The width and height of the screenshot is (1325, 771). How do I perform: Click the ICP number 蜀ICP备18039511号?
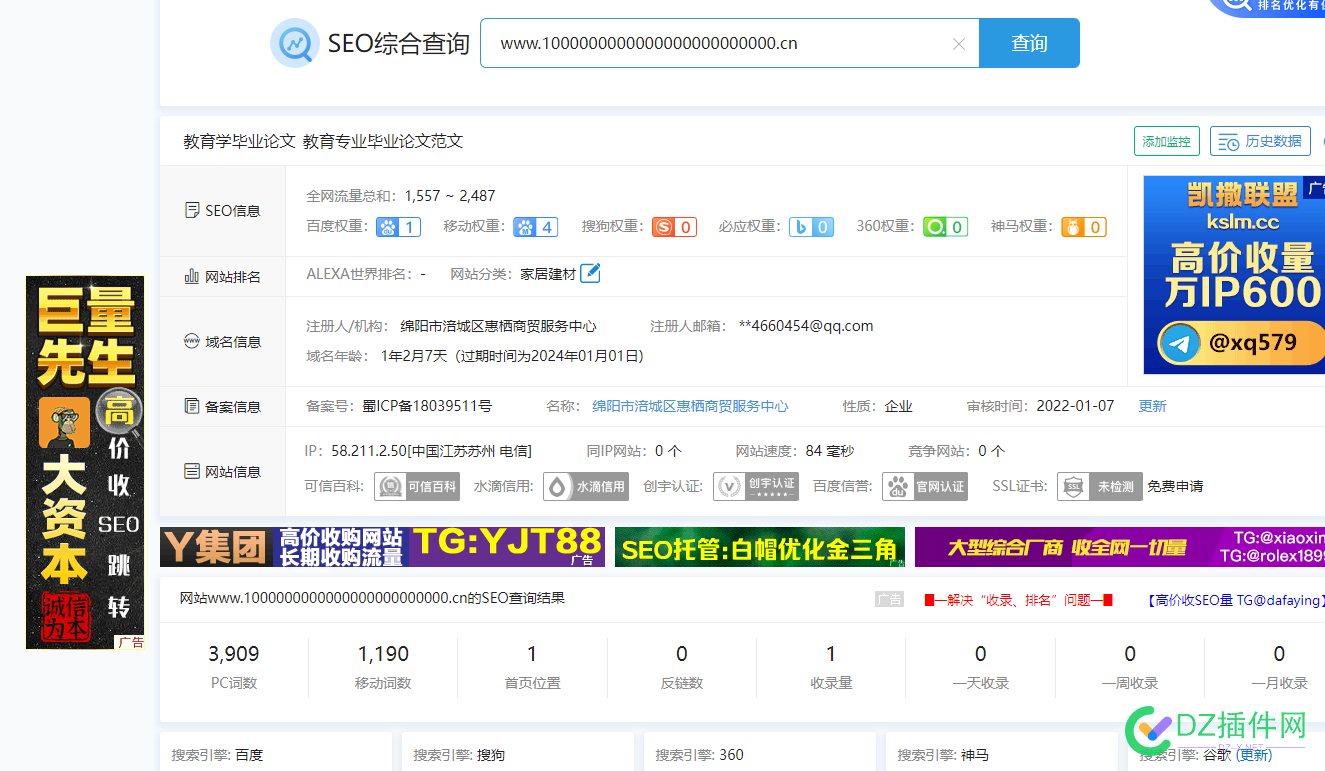click(x=427, y=406)
